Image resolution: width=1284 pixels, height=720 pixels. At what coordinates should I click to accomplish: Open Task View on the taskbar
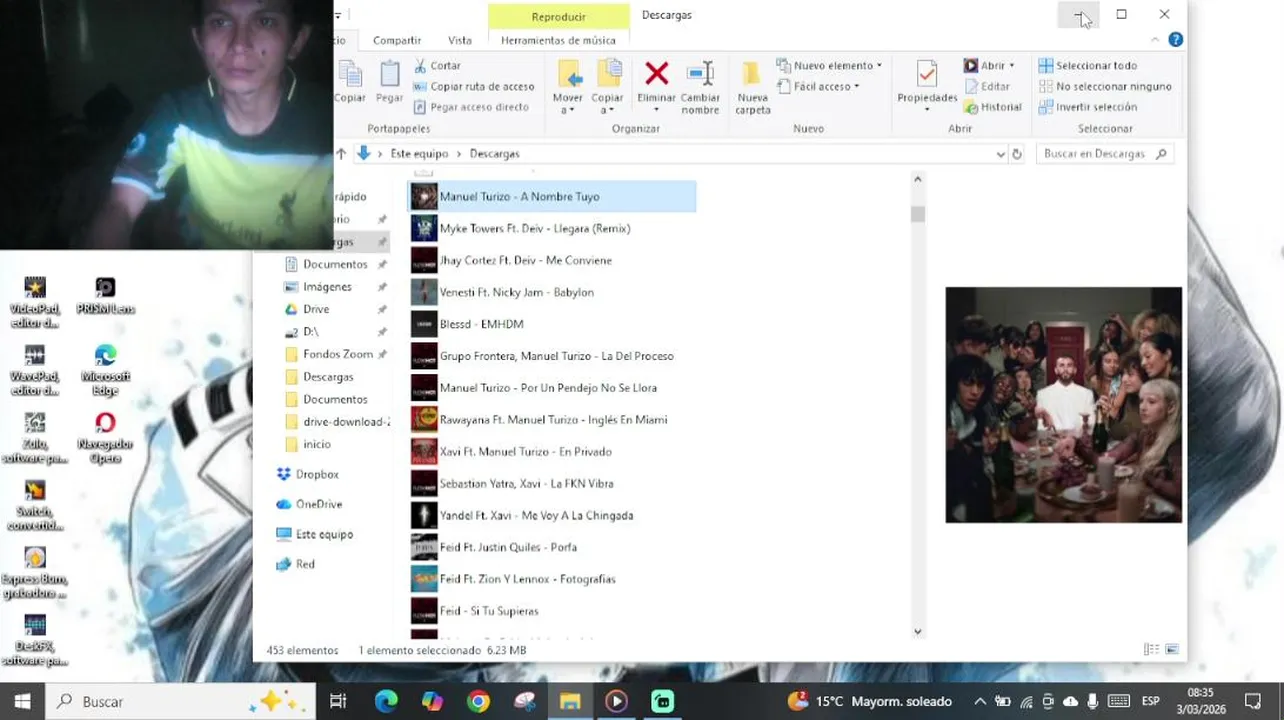pos(338,702)
